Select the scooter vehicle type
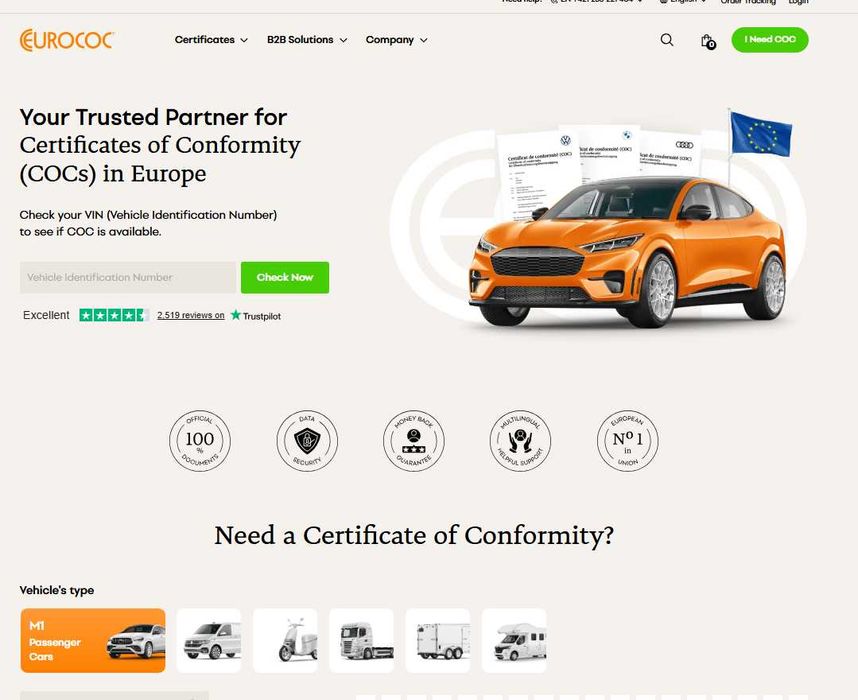The height and width of the screenshot is (700, 858). point(285,640)
